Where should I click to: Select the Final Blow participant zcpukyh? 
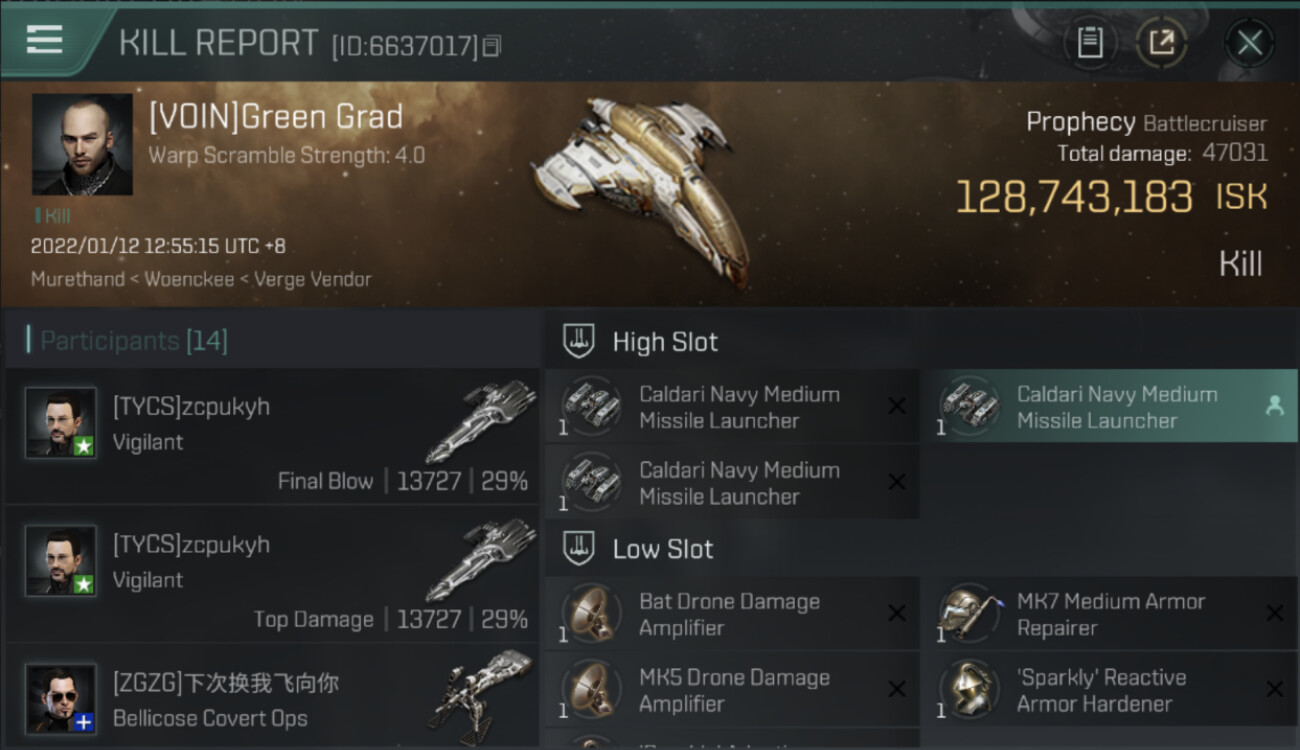click(x=272, y=436)
